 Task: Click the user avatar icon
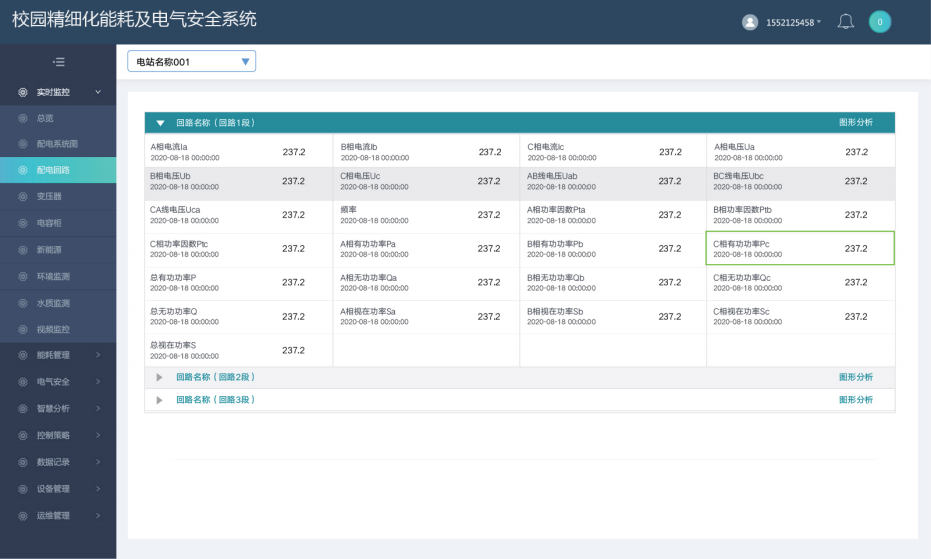pyautogui.click(x=750, y=22)
